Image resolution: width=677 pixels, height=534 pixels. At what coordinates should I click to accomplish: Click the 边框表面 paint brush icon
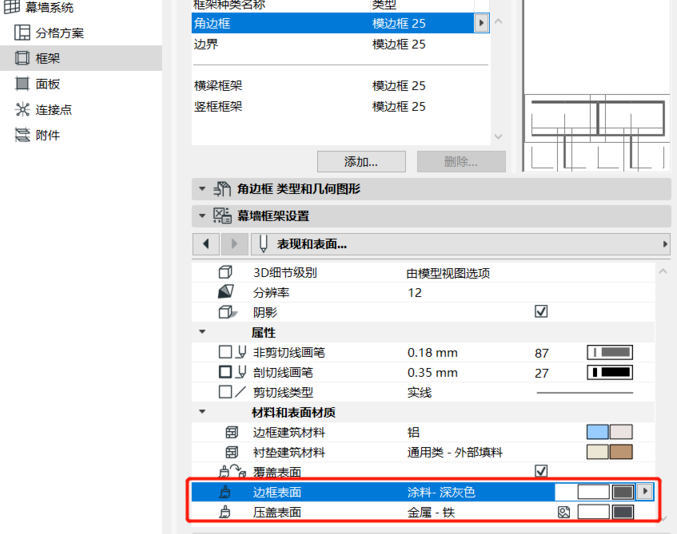pos(225,492)
